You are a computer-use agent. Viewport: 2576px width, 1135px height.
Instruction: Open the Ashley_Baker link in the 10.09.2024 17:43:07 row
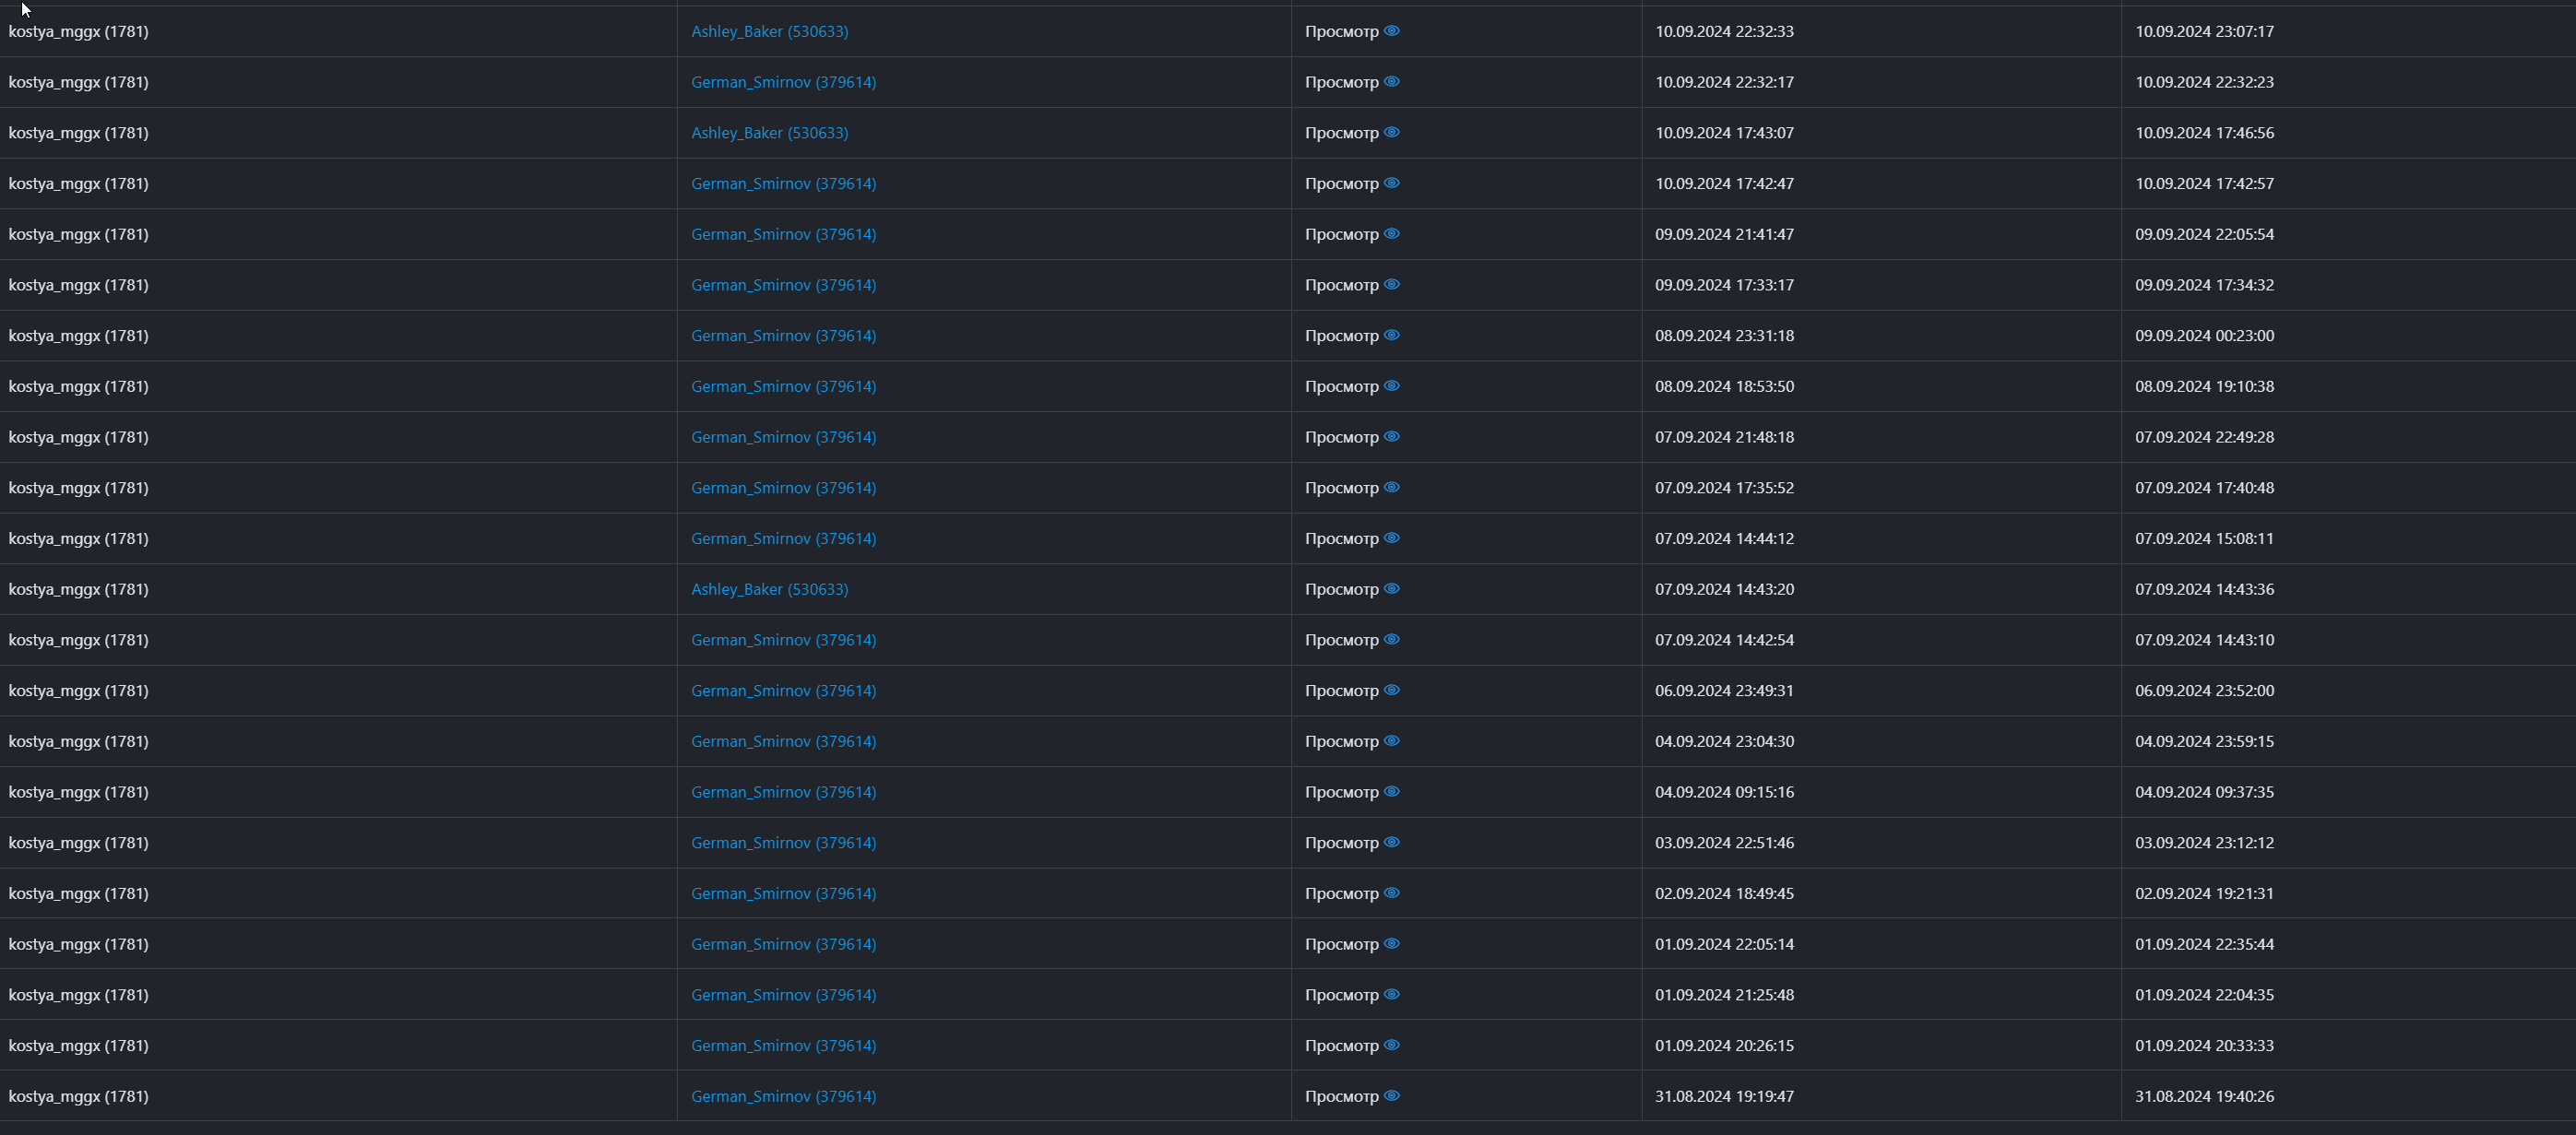(769, 133)
